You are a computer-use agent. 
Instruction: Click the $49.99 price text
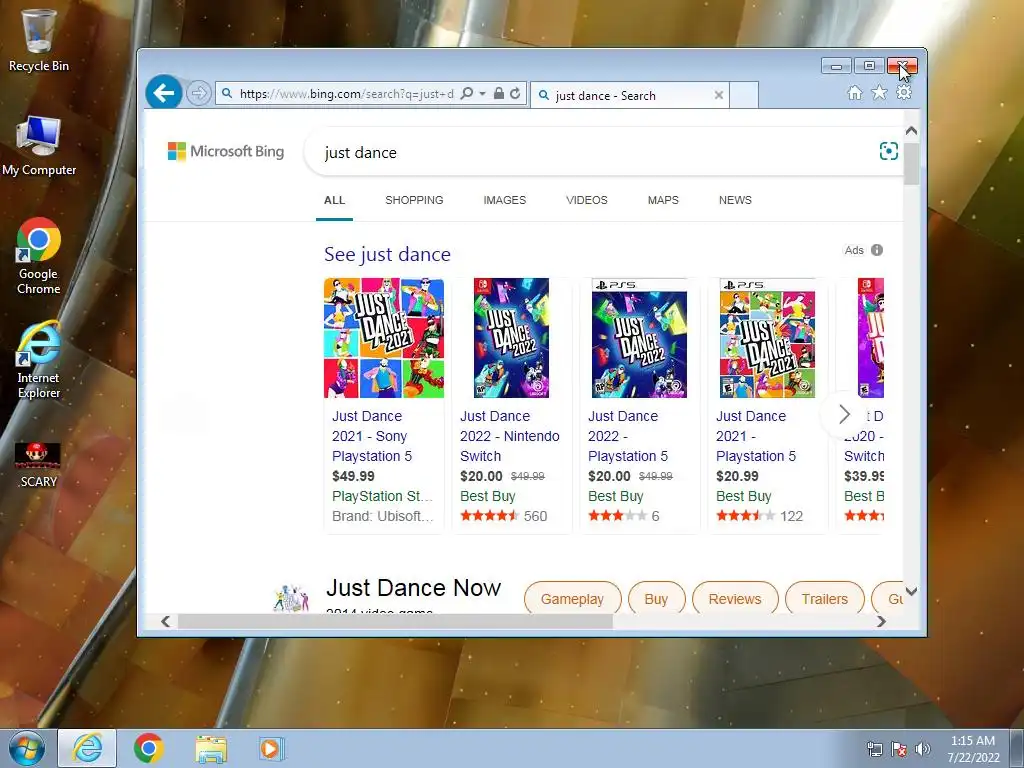(x=353, y=476)
